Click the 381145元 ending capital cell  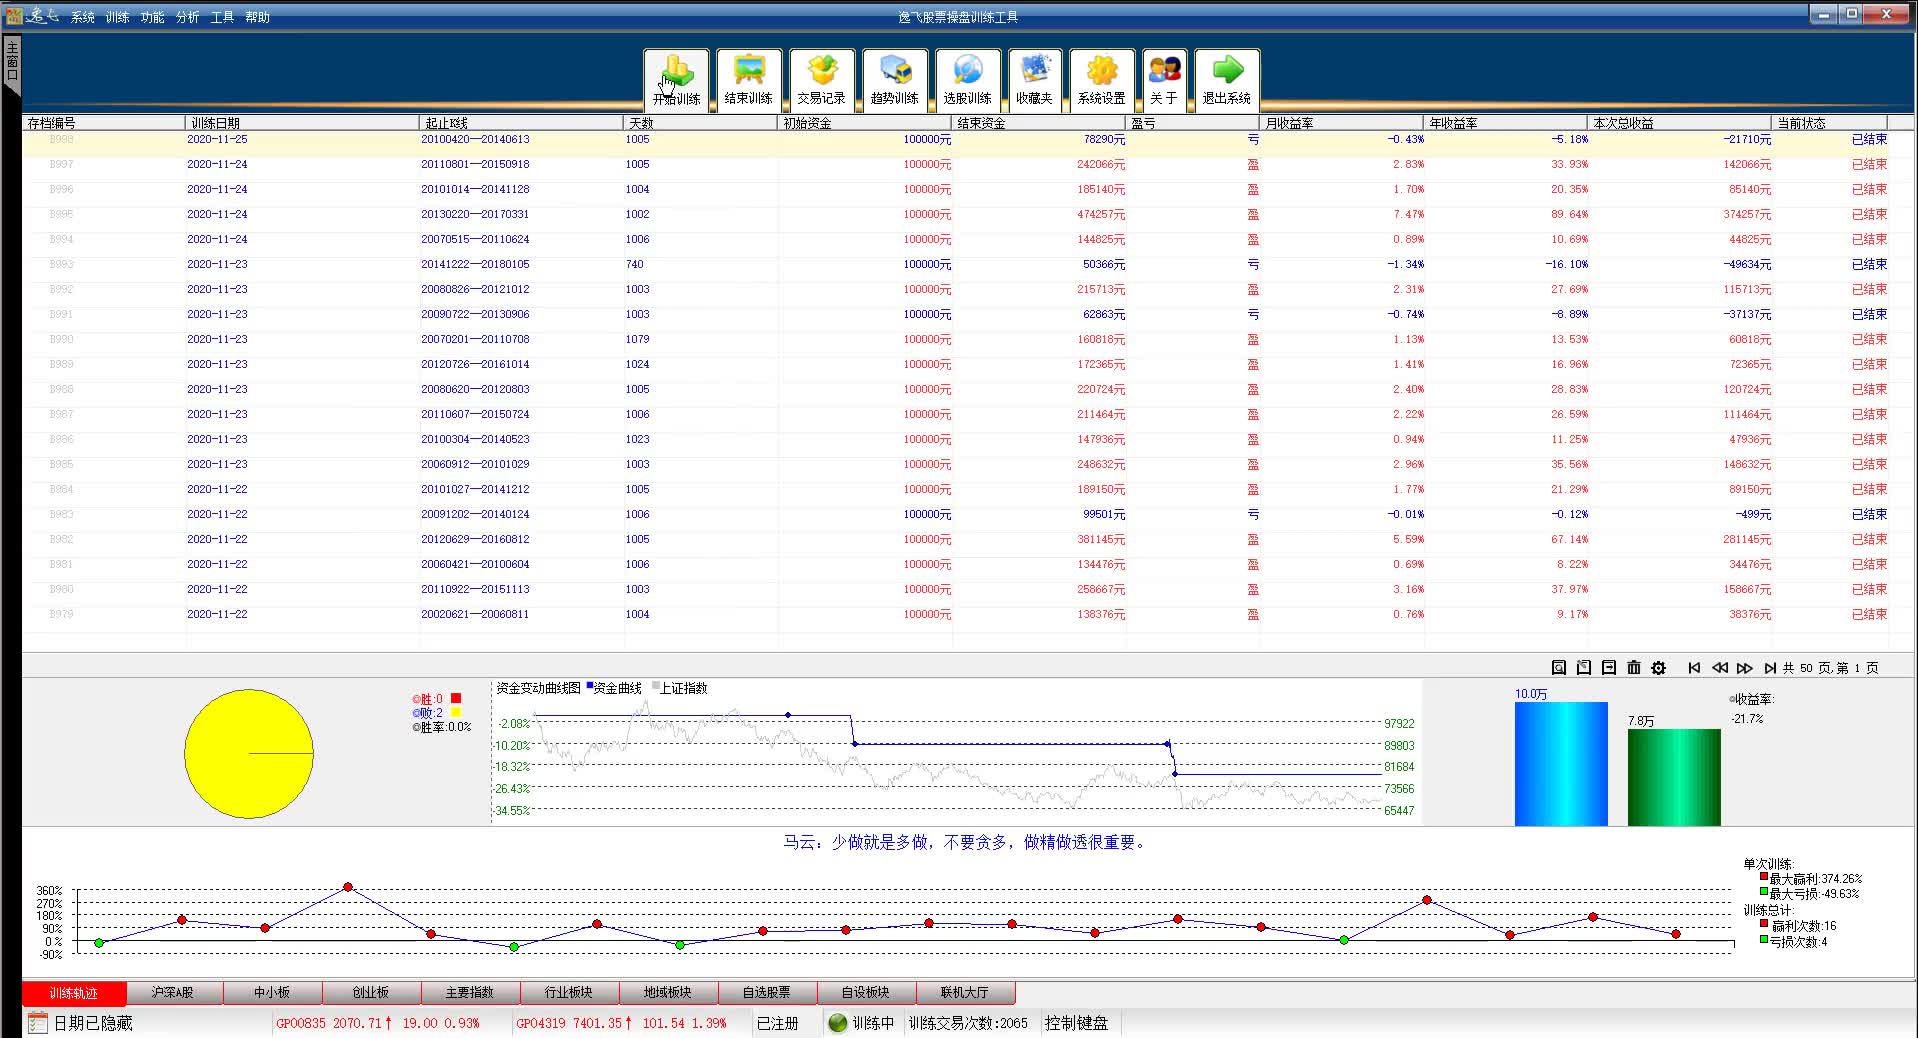1100,539
